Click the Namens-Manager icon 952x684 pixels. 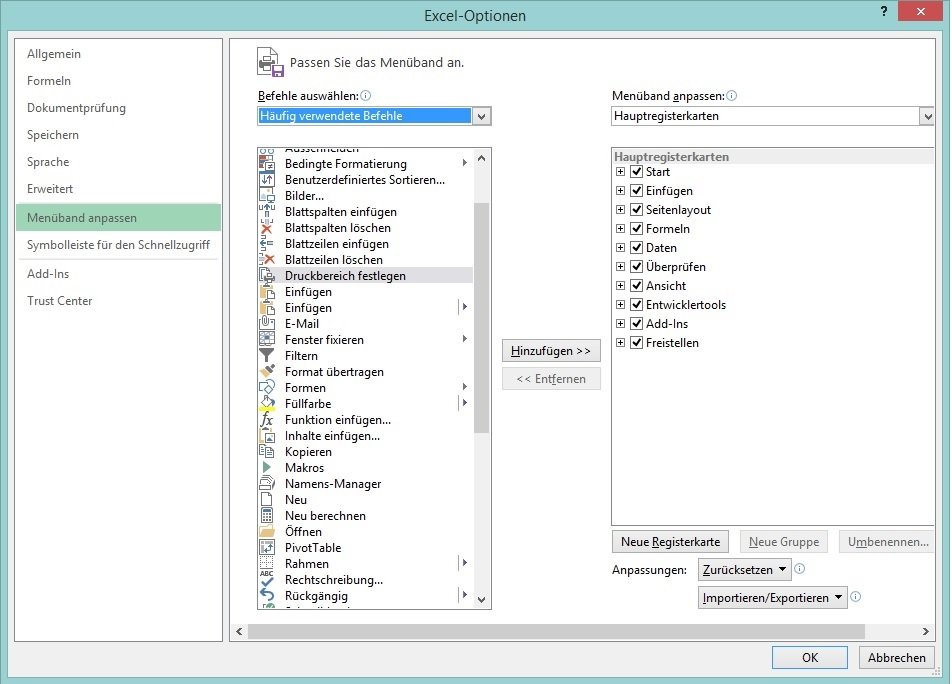point(267,484)
